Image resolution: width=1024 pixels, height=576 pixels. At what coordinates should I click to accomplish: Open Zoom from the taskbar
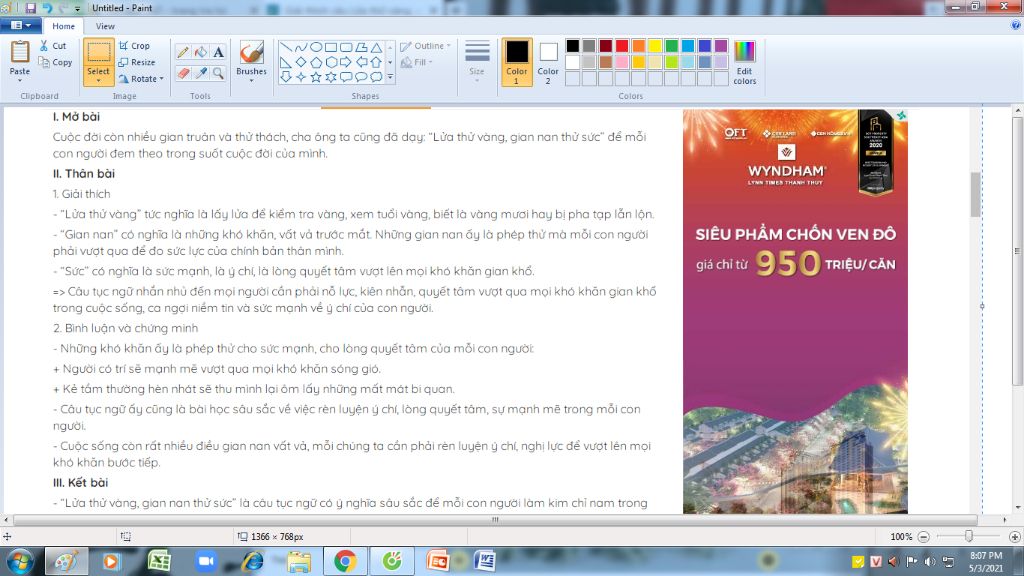[x=206, y=562]
